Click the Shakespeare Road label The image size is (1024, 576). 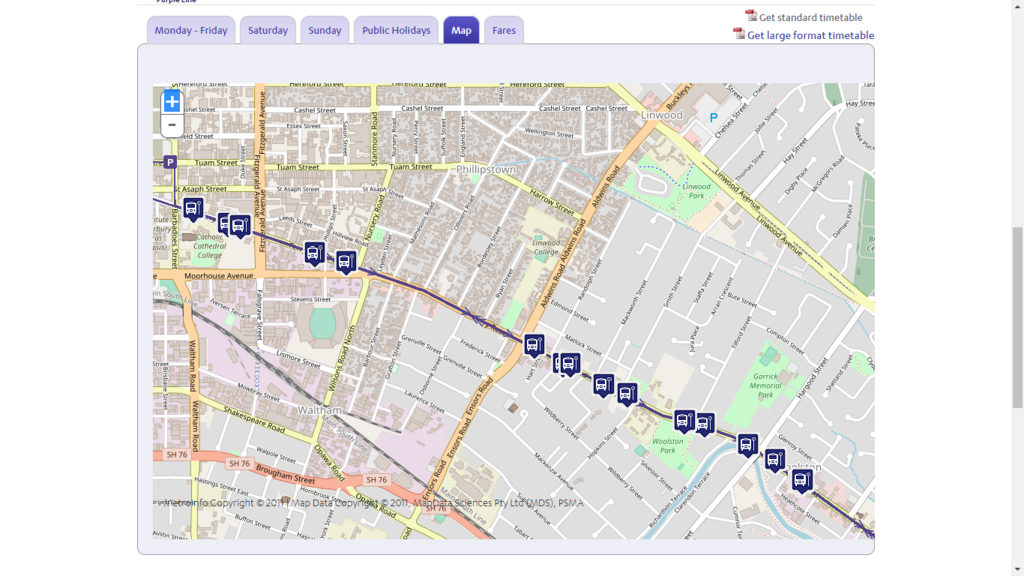coord(254,419)
